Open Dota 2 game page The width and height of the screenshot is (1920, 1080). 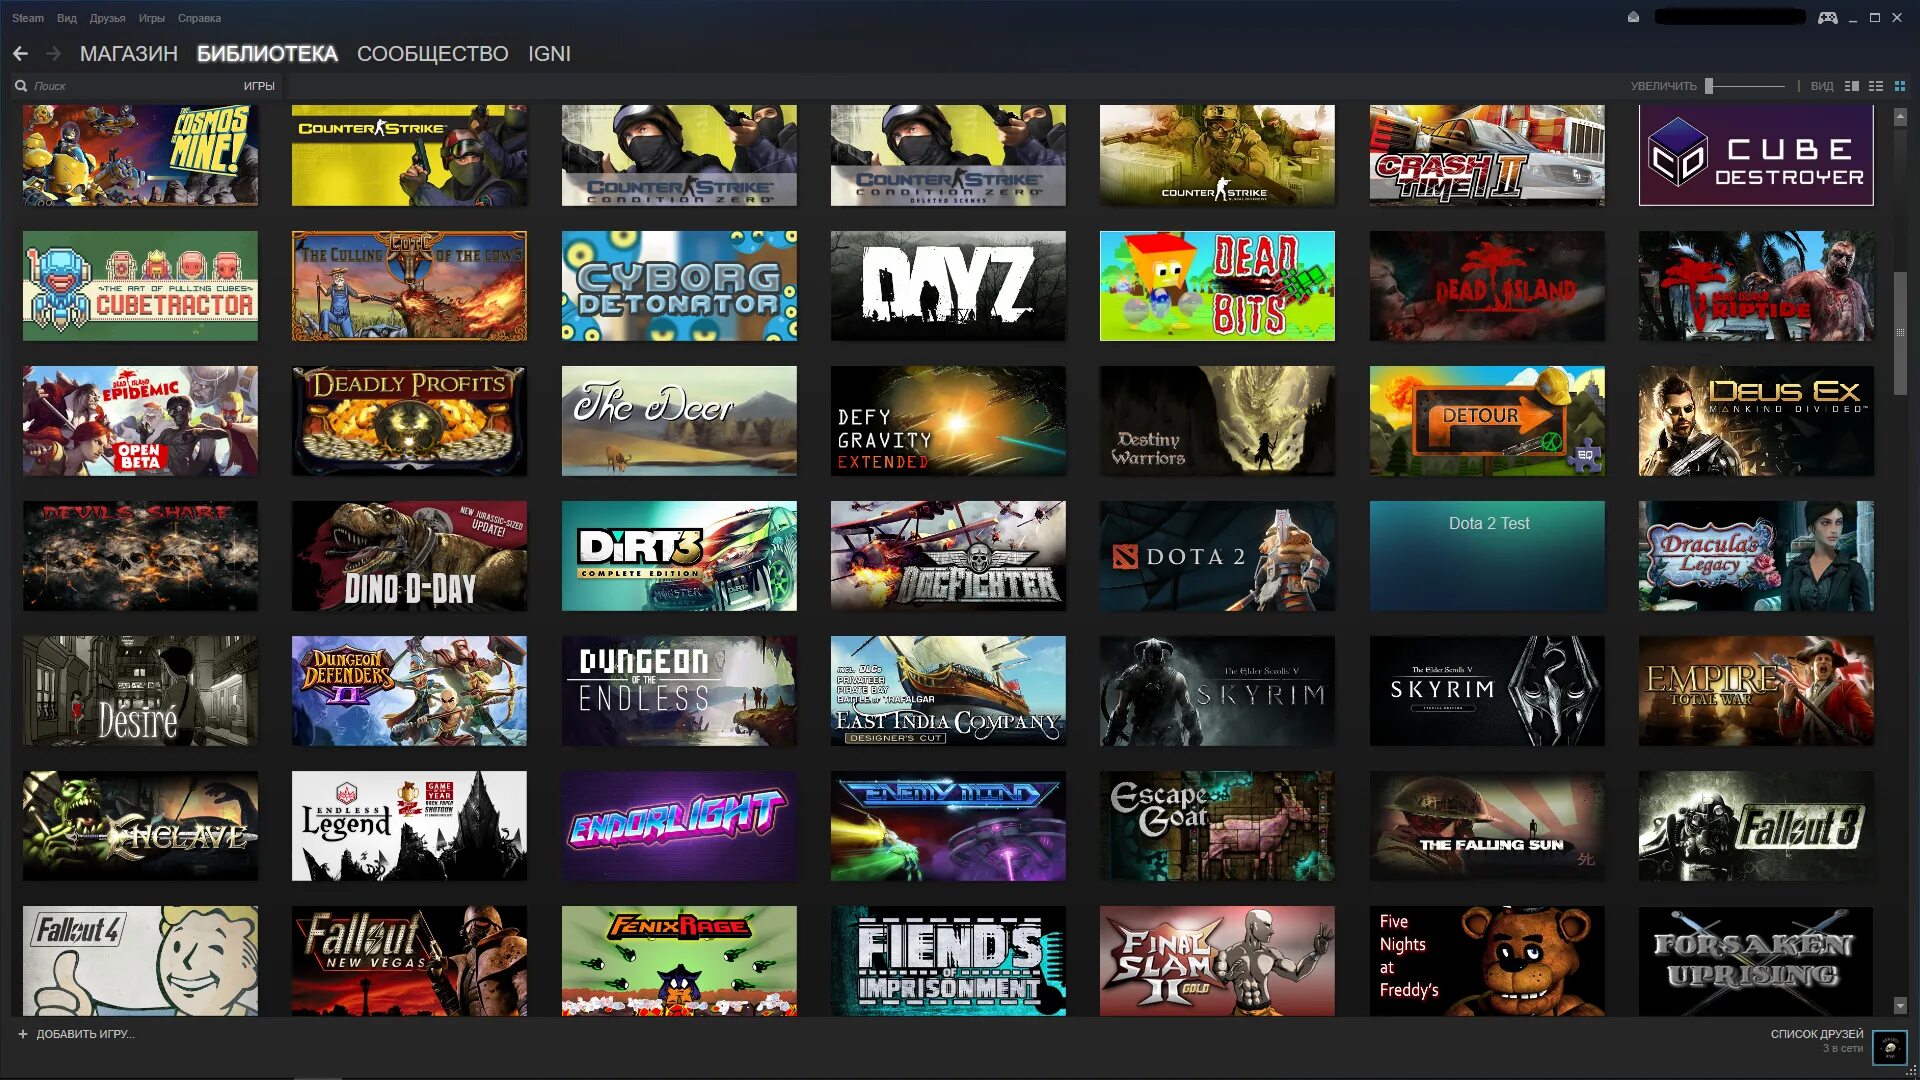coord(1217,555)
